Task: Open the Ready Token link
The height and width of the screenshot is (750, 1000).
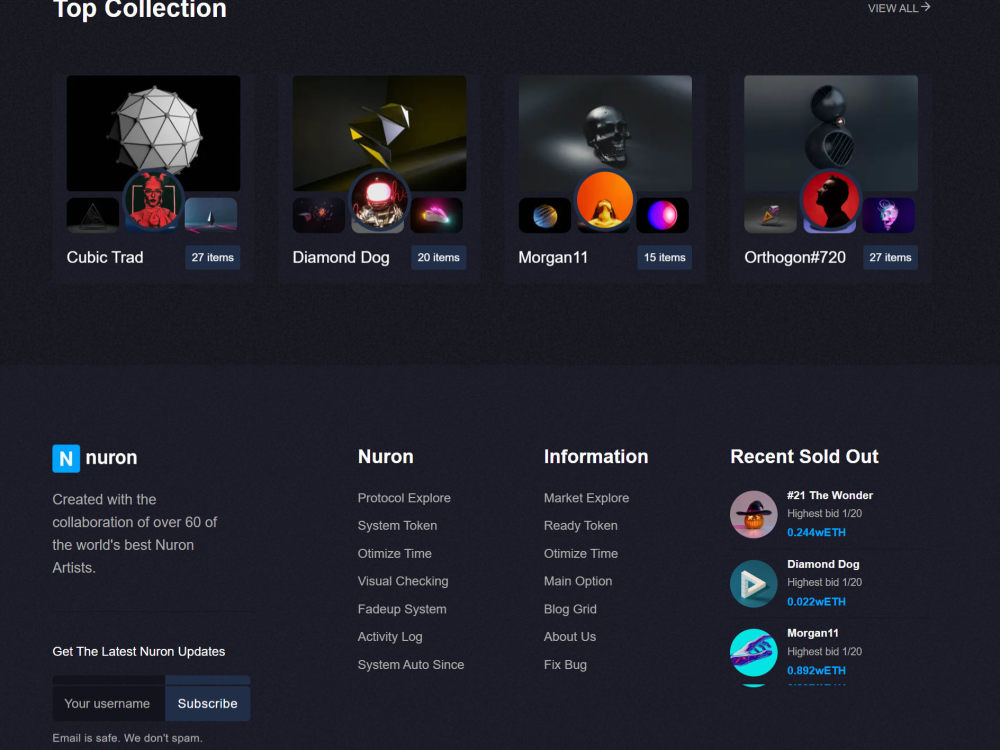Action: (580, 526)
